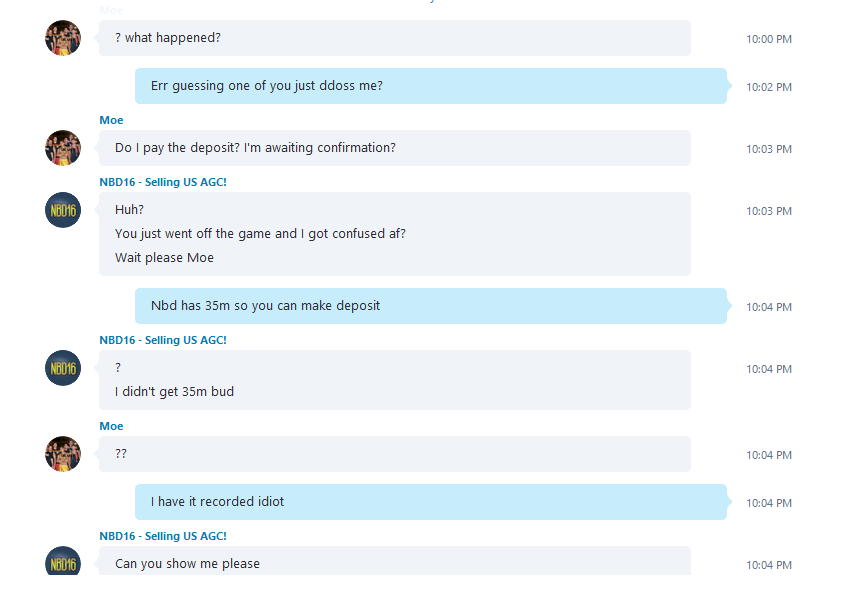Open Moe's name link above deposit question
Image resolution: width=860 pixels, height=605 pixels.
click(111, 120)
